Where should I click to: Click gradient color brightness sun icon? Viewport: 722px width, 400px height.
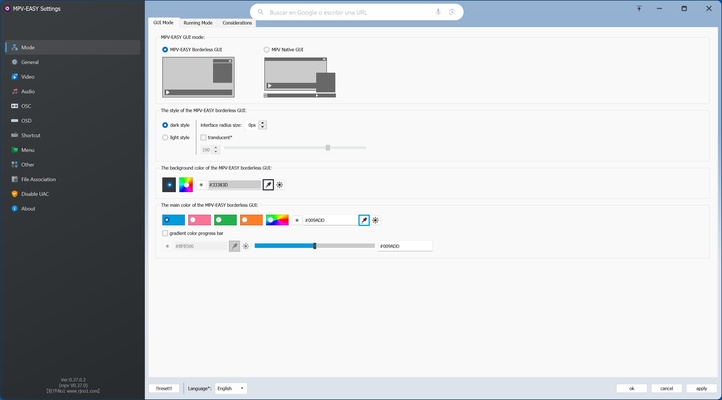[245, 246]
